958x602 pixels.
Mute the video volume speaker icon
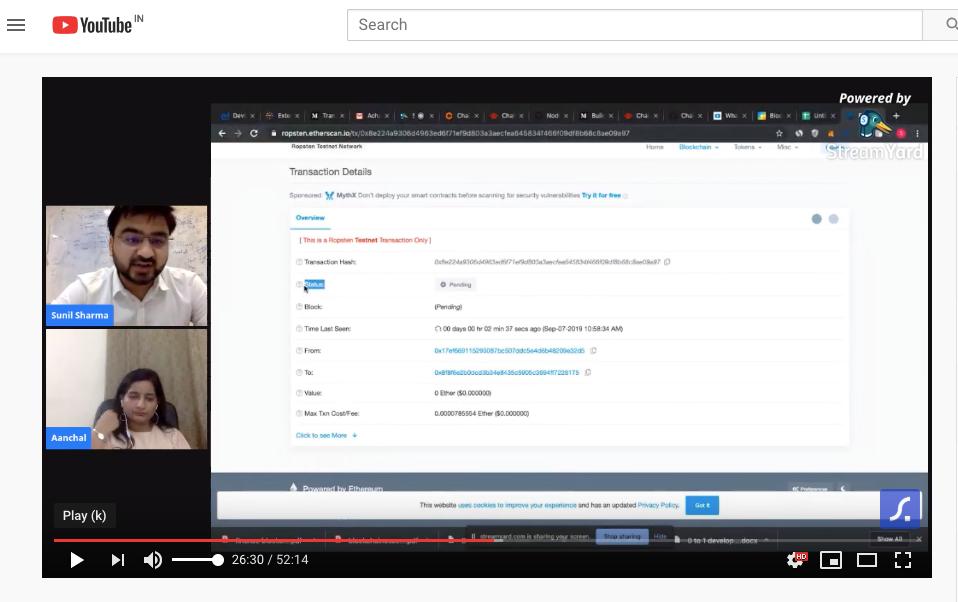[152, 560]
